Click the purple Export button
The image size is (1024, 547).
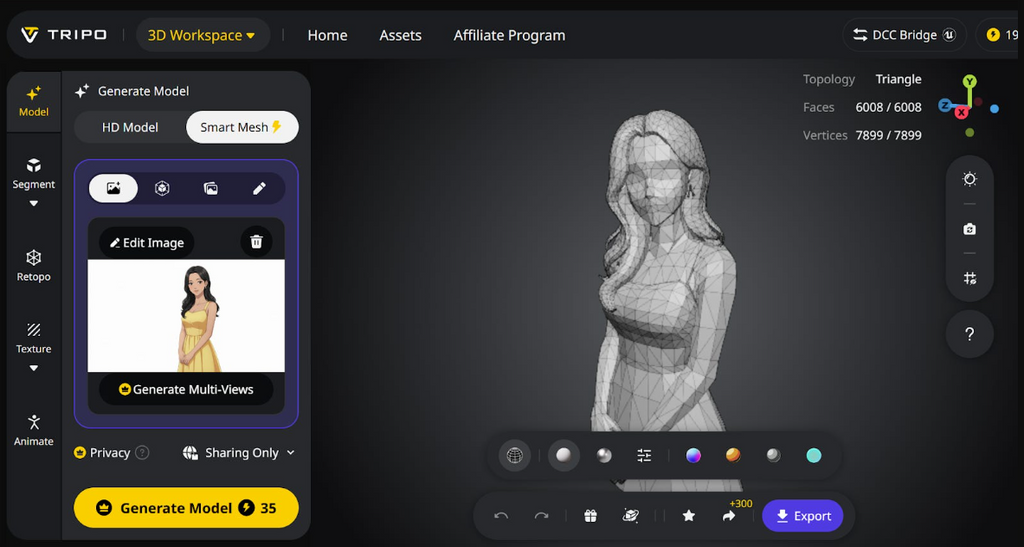coord(803,516)
